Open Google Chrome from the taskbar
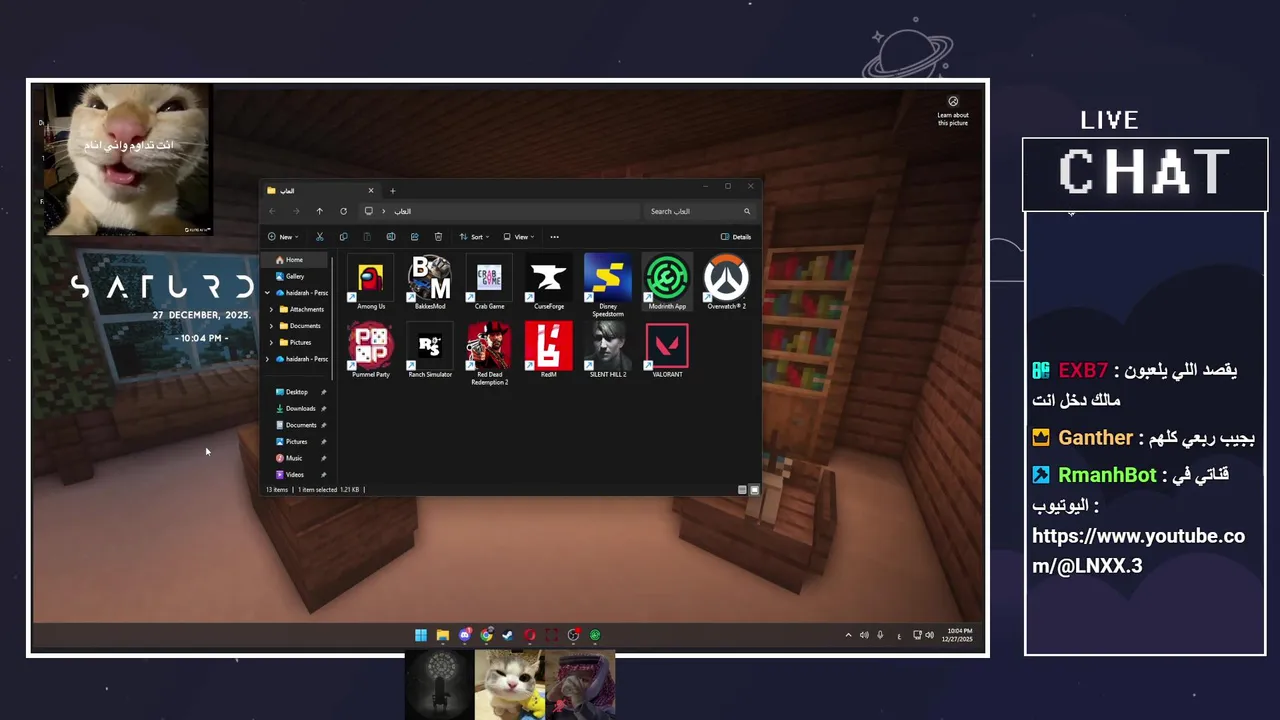The image size is (1280, 720). pyautogui.click(x=486, y=635)
